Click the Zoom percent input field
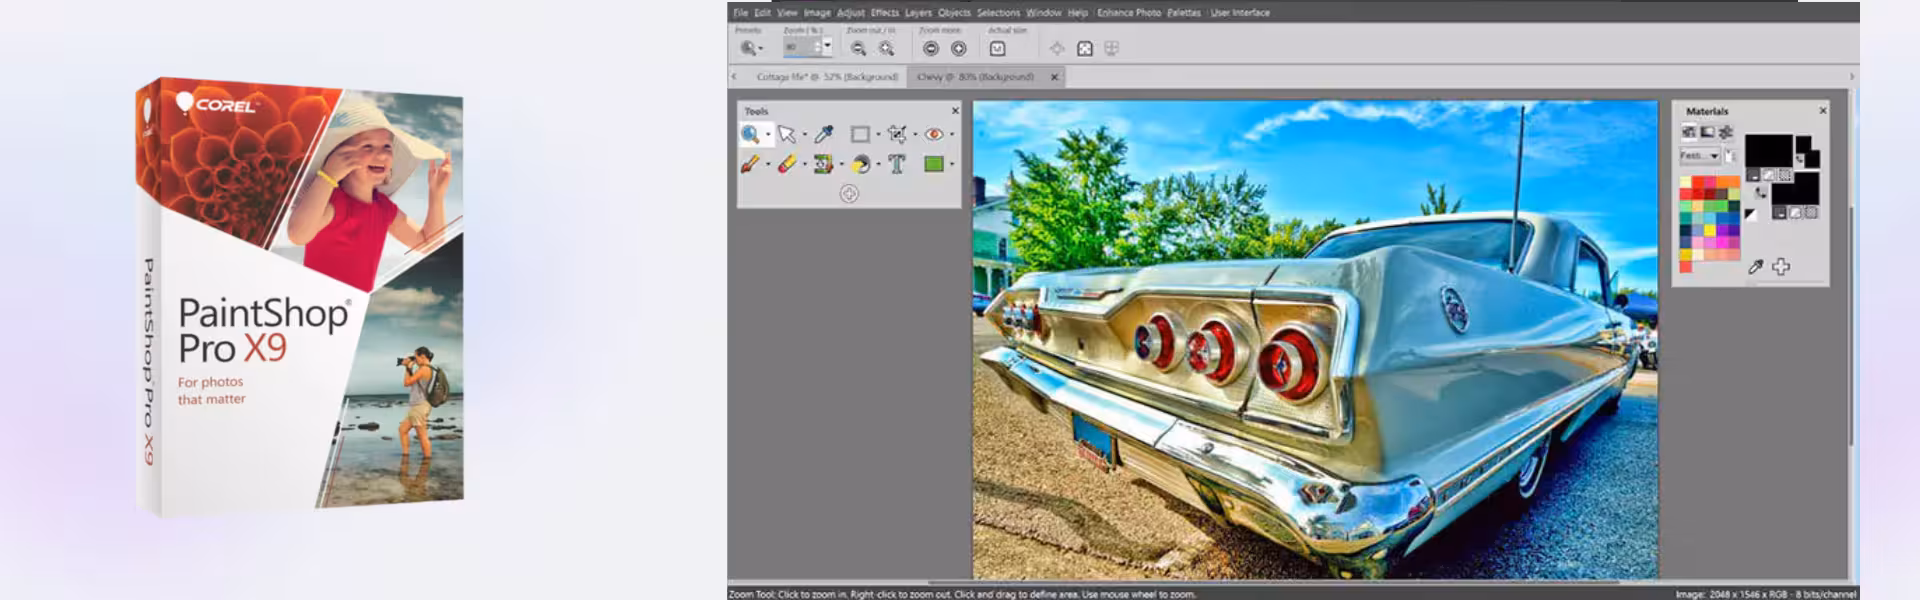This screenshot has width=1920, height=600. 798,47
